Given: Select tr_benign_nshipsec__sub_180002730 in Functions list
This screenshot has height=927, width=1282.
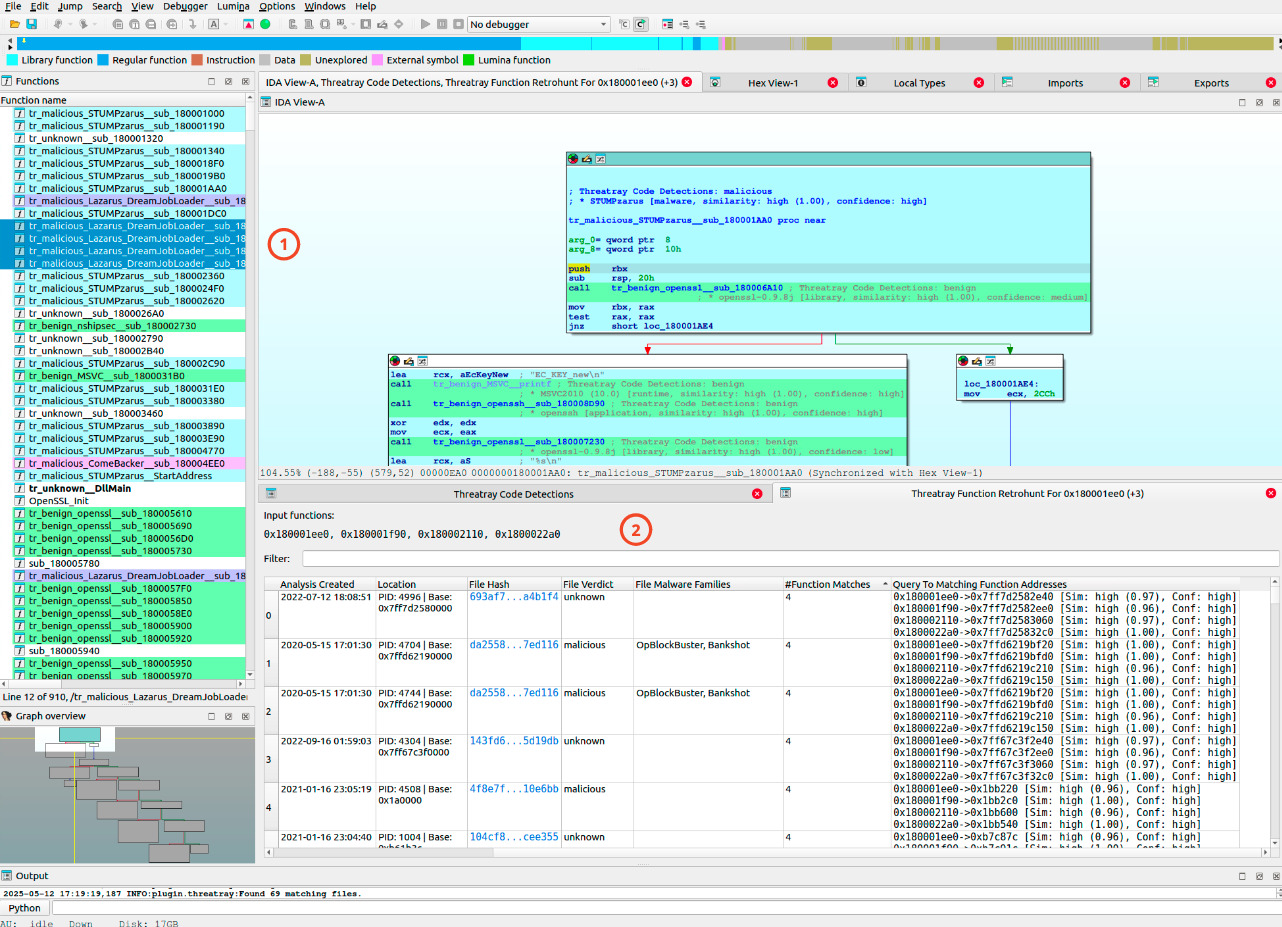Looking at the screenshot, I should (111, 326).
